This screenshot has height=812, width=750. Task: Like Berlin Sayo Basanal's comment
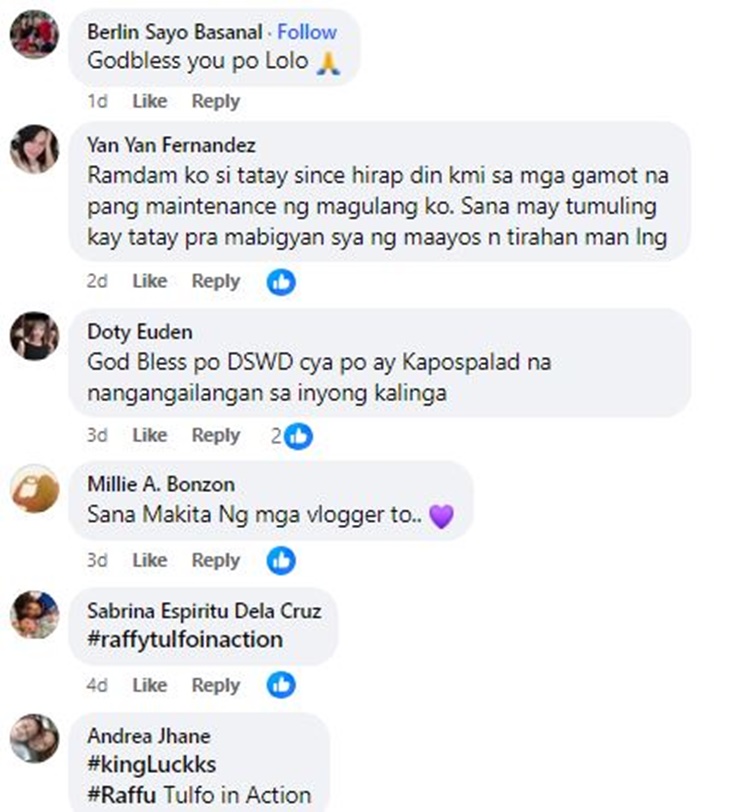click(150, 100)
